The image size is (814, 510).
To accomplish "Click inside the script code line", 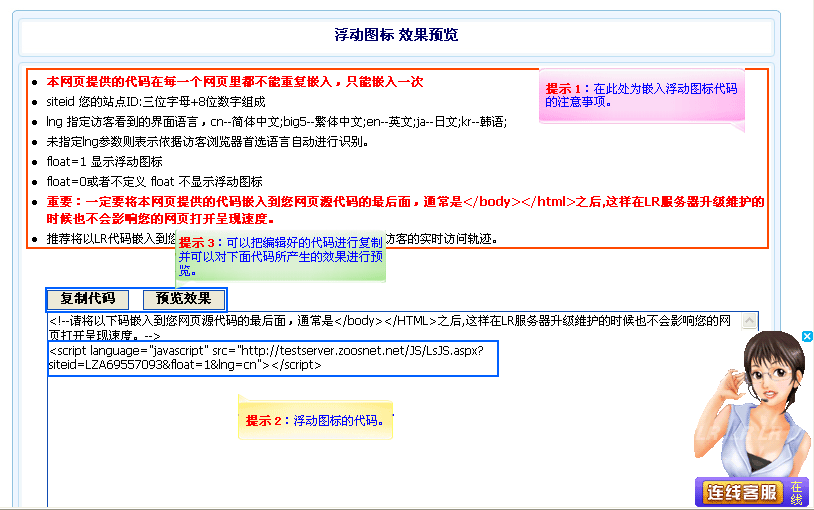I will point(270,358).
